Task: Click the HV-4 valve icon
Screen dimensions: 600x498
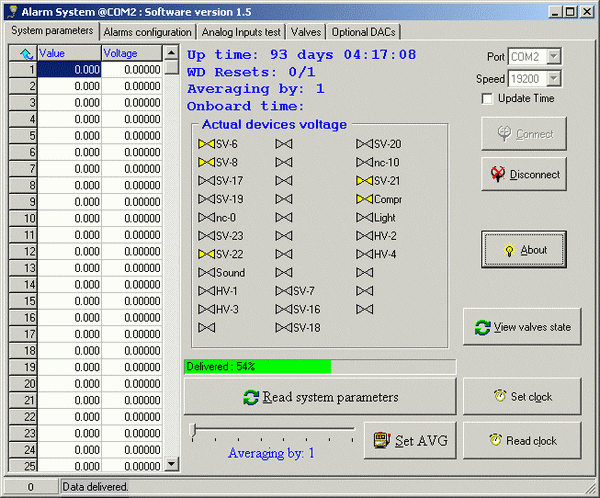Action: pyautogui.click(x=364, y=254)
